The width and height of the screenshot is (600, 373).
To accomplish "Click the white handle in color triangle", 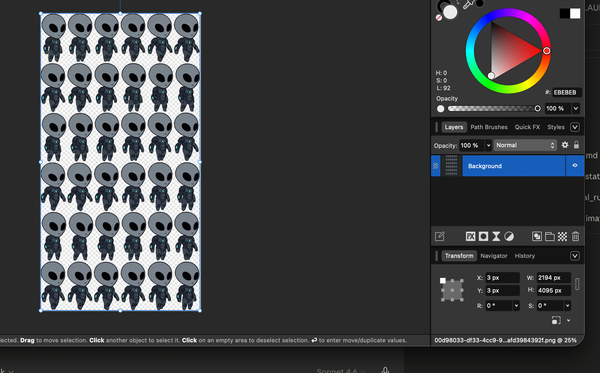I will (491, 76).
